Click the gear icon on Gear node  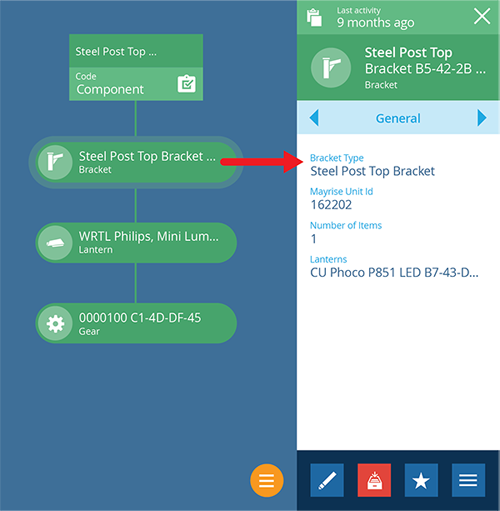55,323
